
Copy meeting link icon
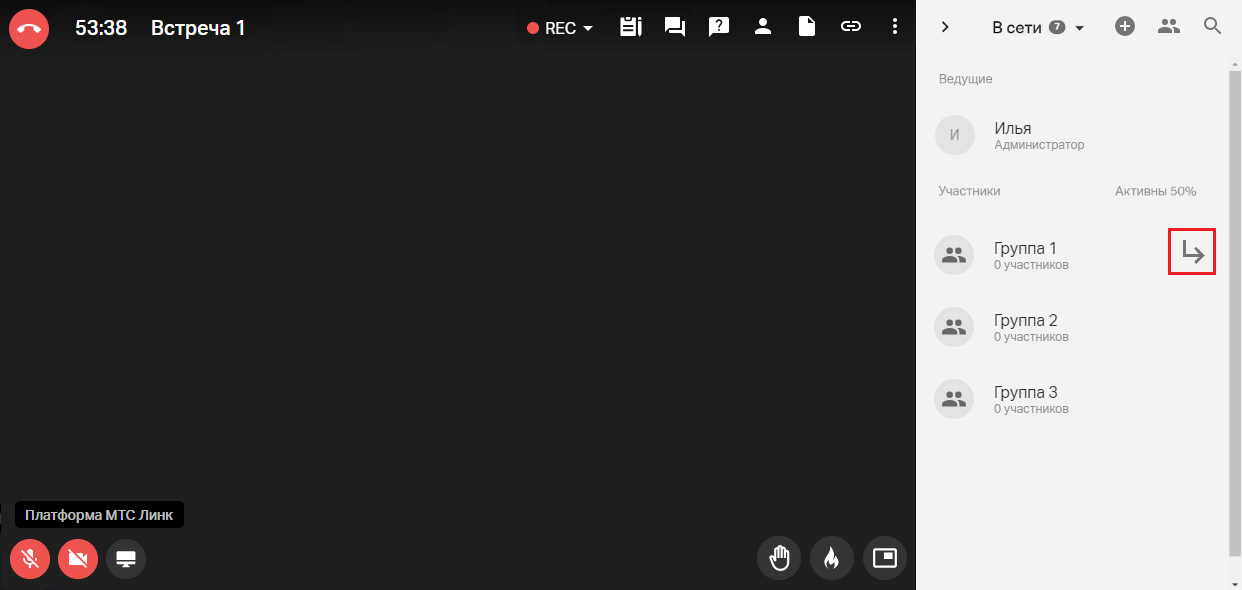coord(851,27)
